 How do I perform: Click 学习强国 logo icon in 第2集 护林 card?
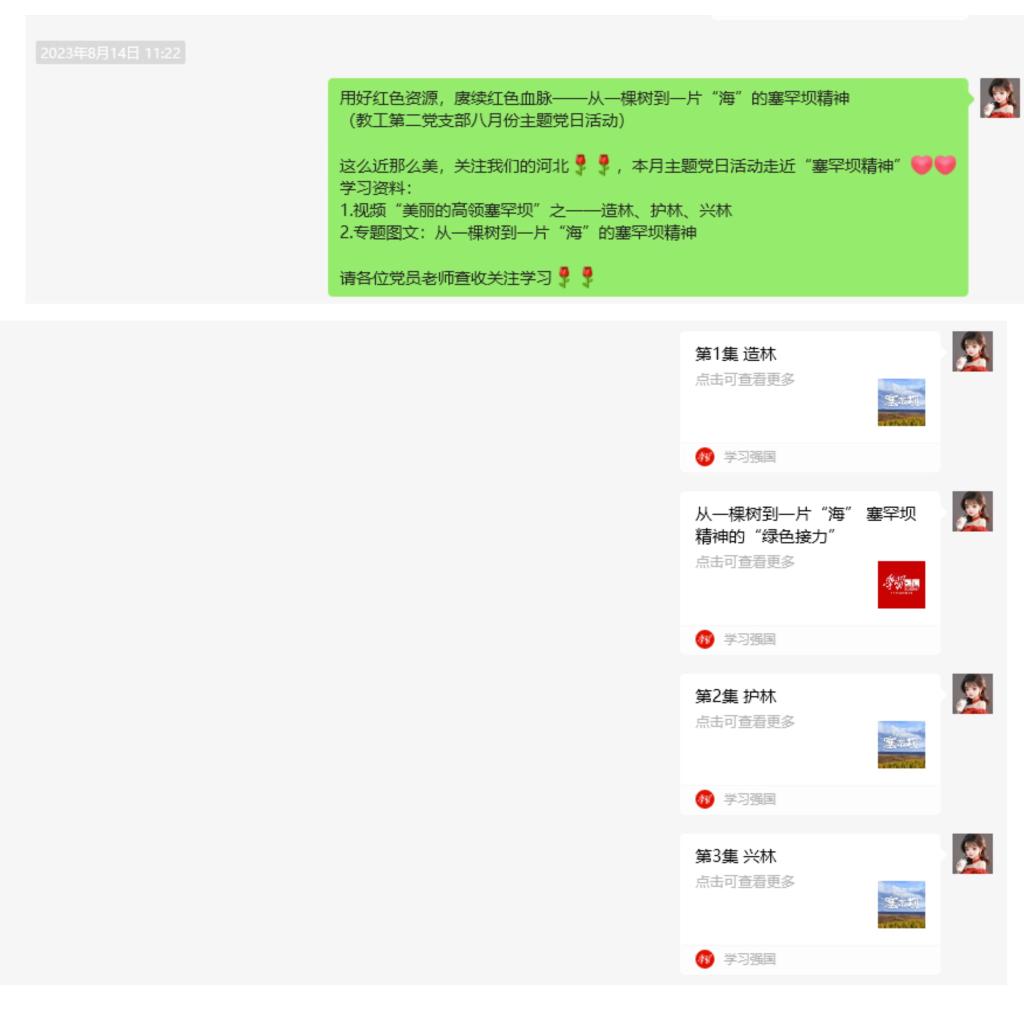(x=705, y=799)
